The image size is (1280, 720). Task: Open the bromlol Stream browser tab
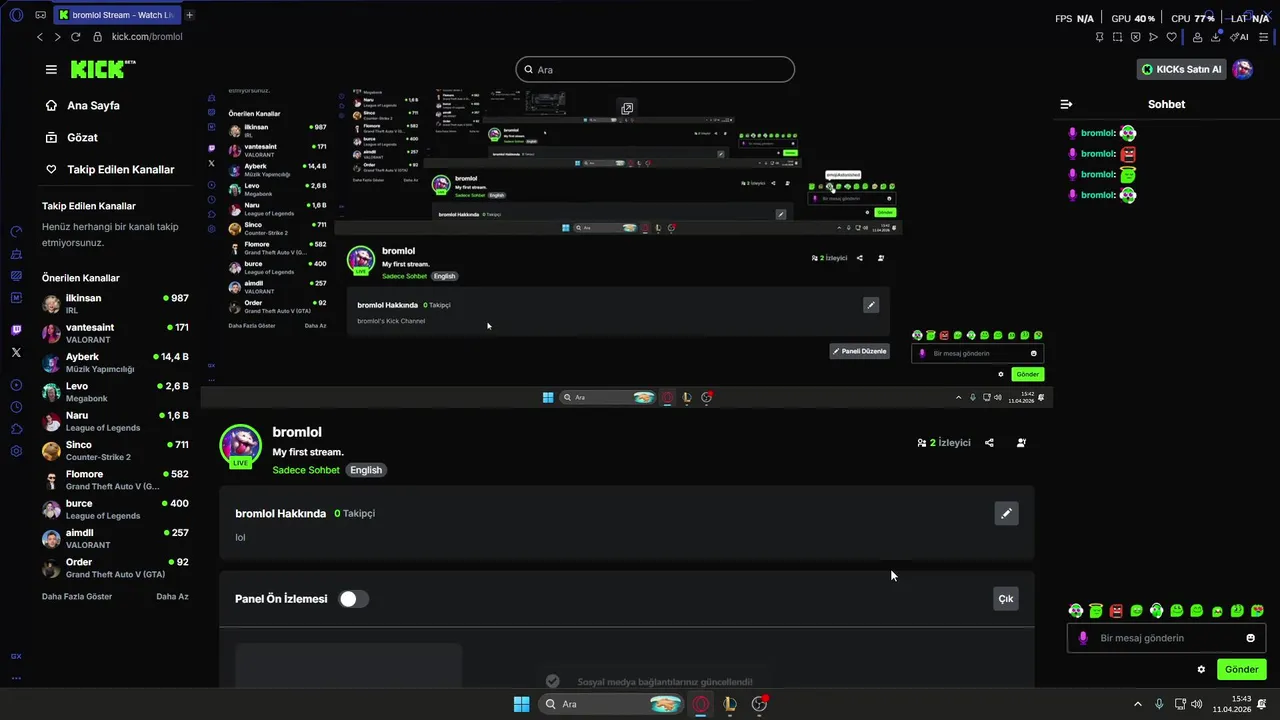tap(116, 14)
